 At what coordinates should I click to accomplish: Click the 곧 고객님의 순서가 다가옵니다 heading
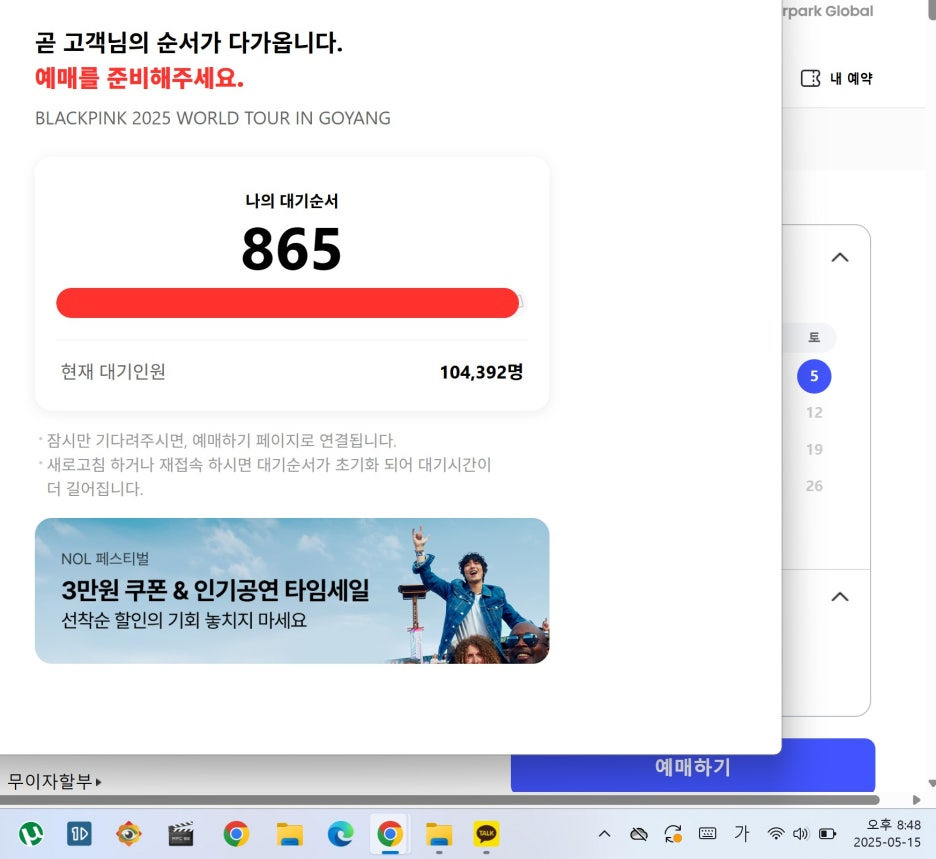189,42
